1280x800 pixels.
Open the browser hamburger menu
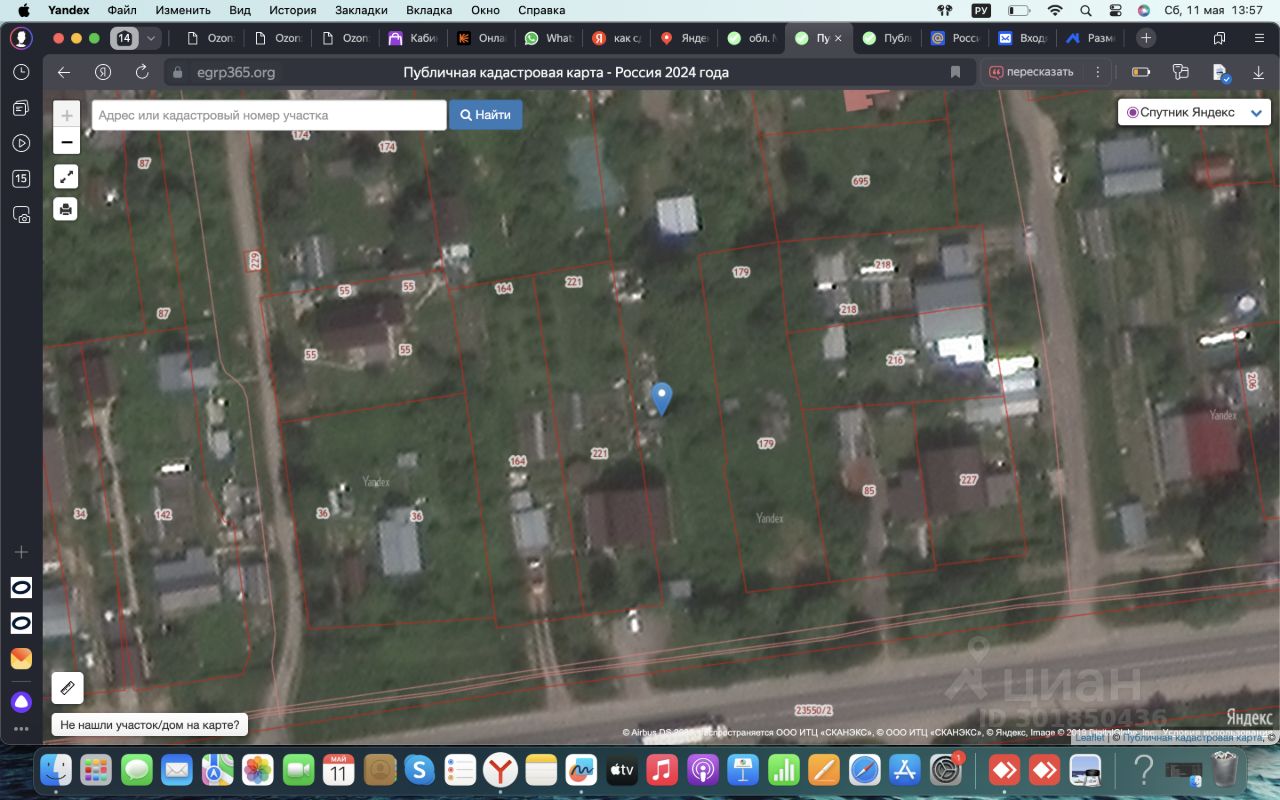pos(1258,38)
